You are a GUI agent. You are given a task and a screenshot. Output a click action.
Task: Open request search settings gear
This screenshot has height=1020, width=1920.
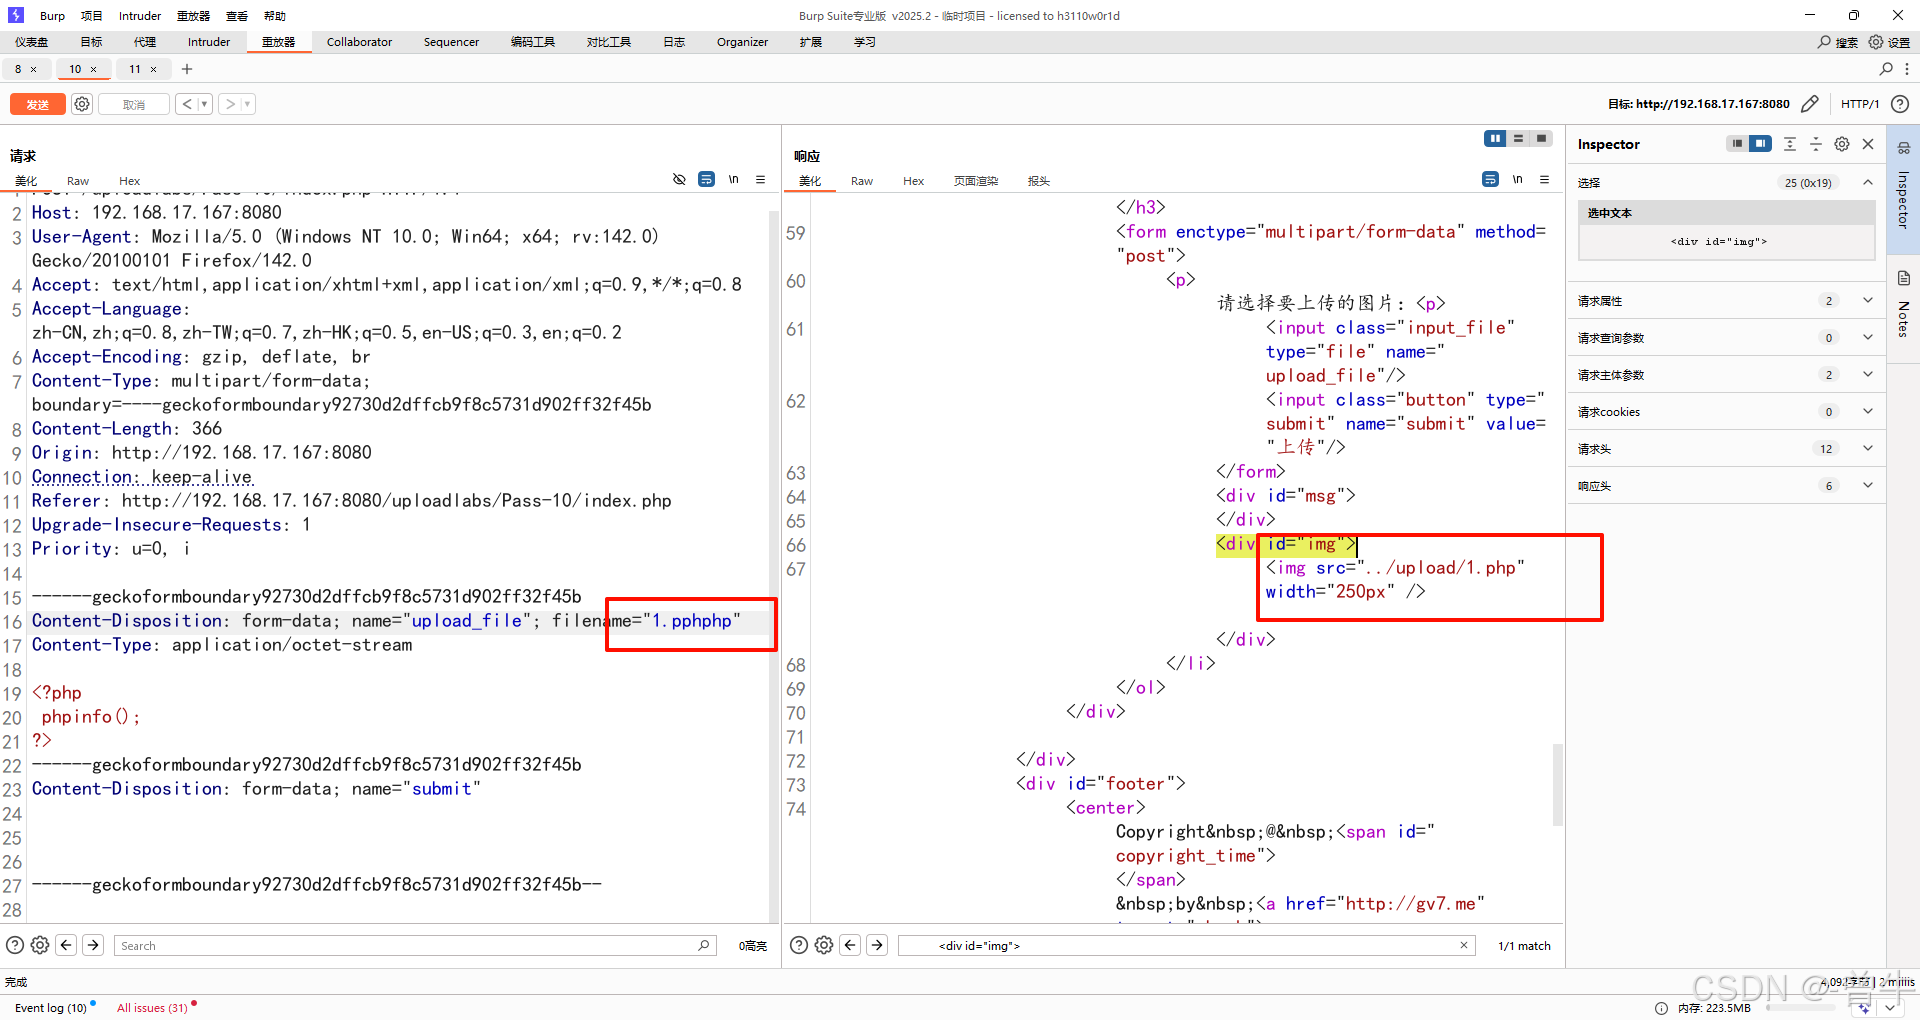coord(40,945)
